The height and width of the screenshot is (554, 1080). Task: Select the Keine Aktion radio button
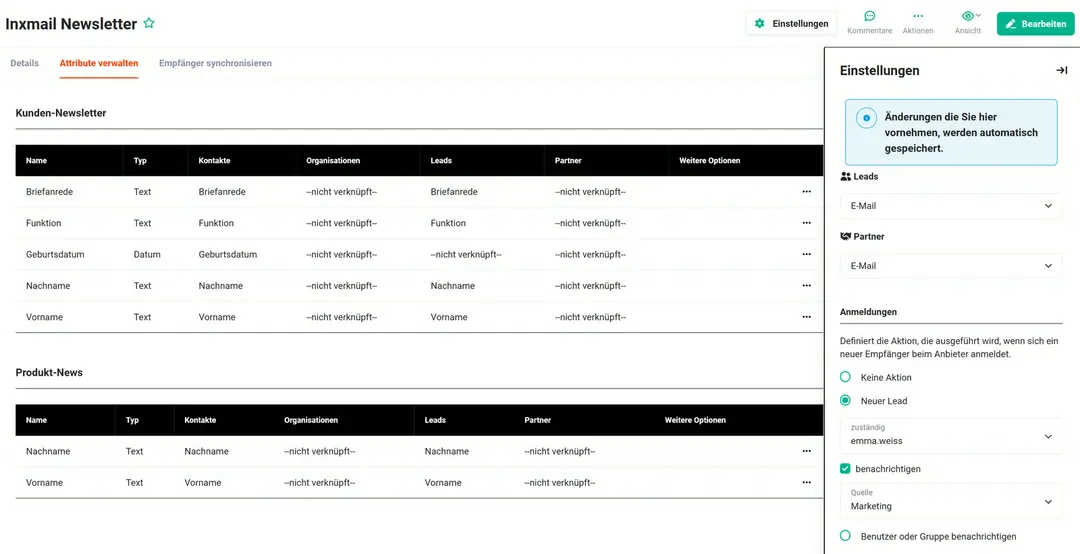point(845,377)
